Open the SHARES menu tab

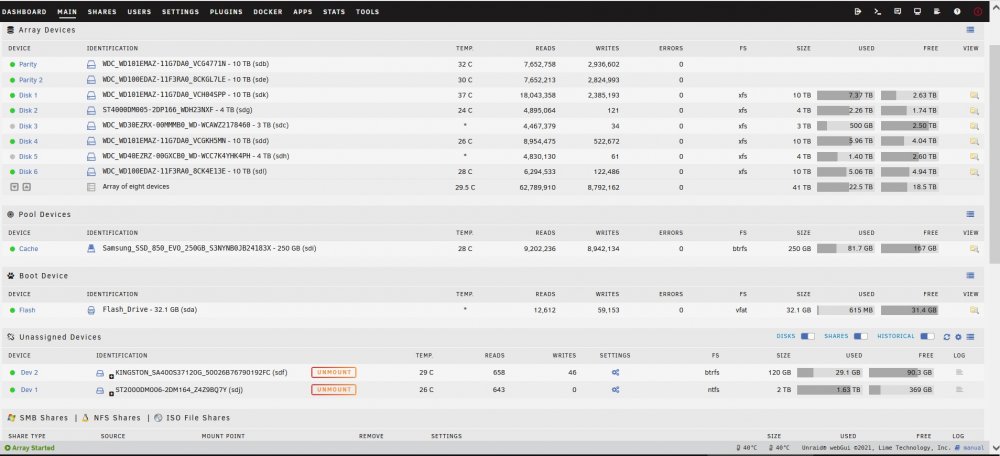[102, 11]
